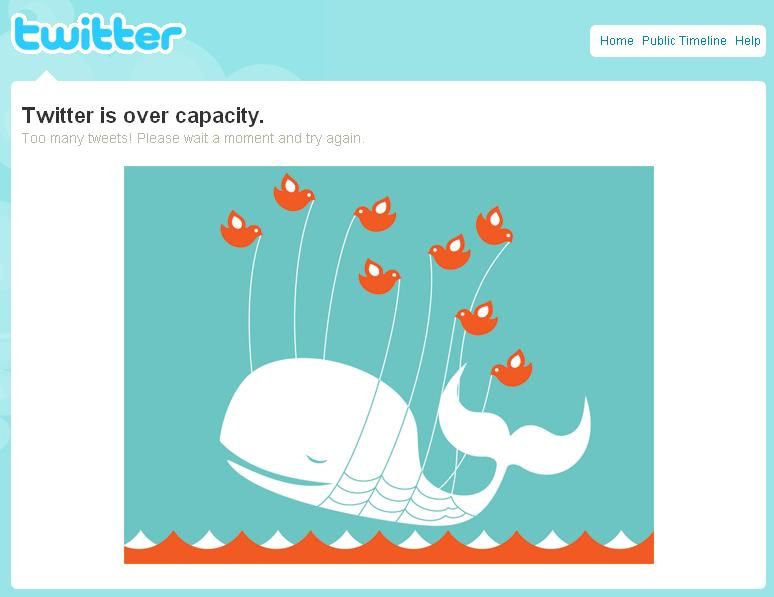Select the topmost orange bird
774x597 pixels.
coord(294,193)
